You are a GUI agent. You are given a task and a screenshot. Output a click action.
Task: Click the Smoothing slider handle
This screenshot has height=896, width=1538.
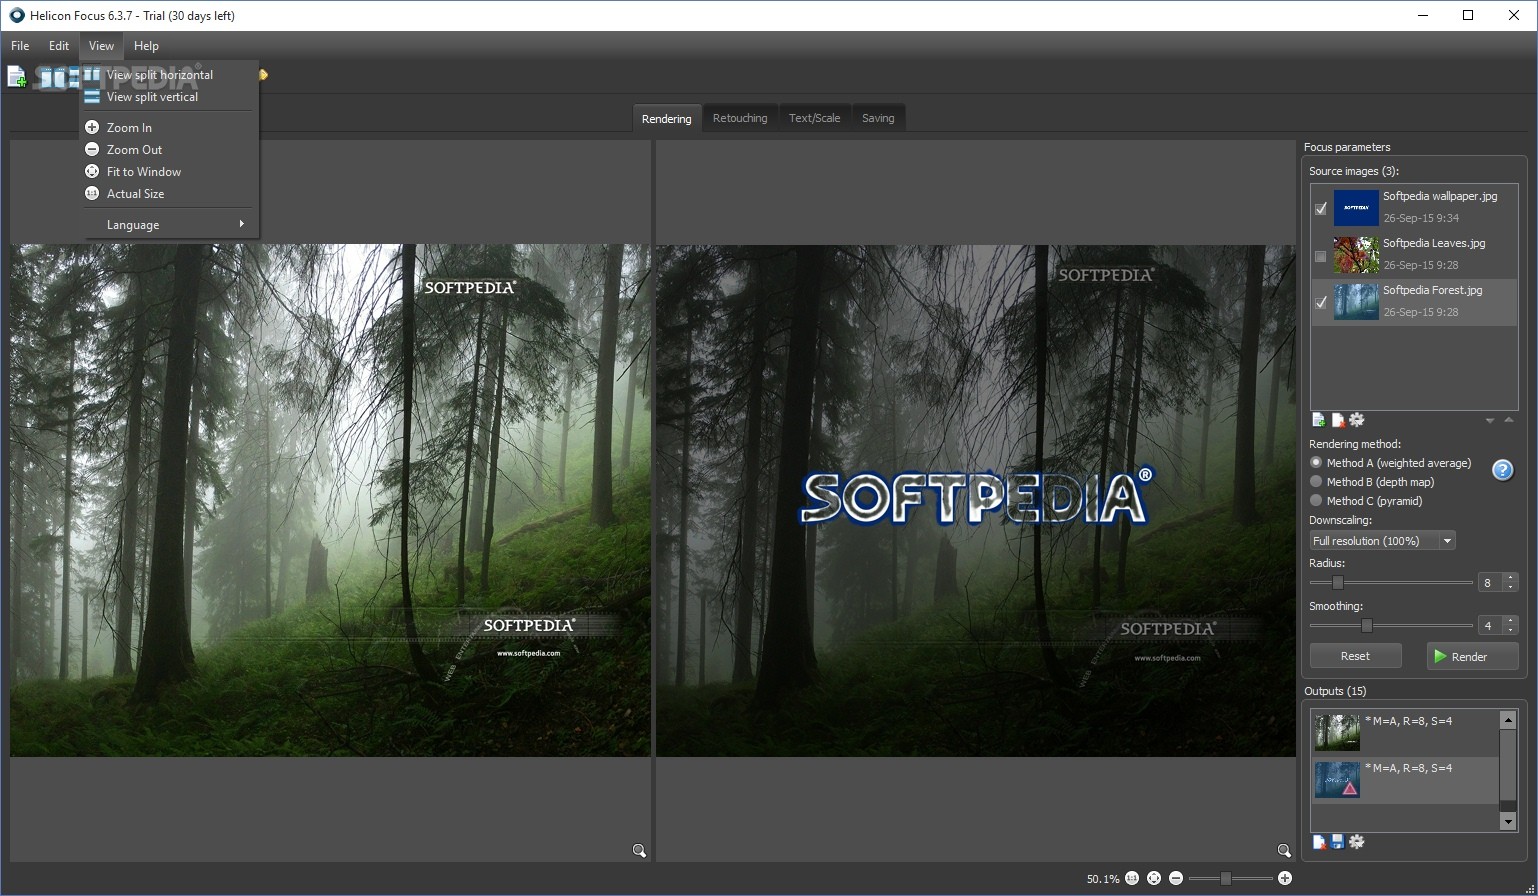click(1366, 626)
